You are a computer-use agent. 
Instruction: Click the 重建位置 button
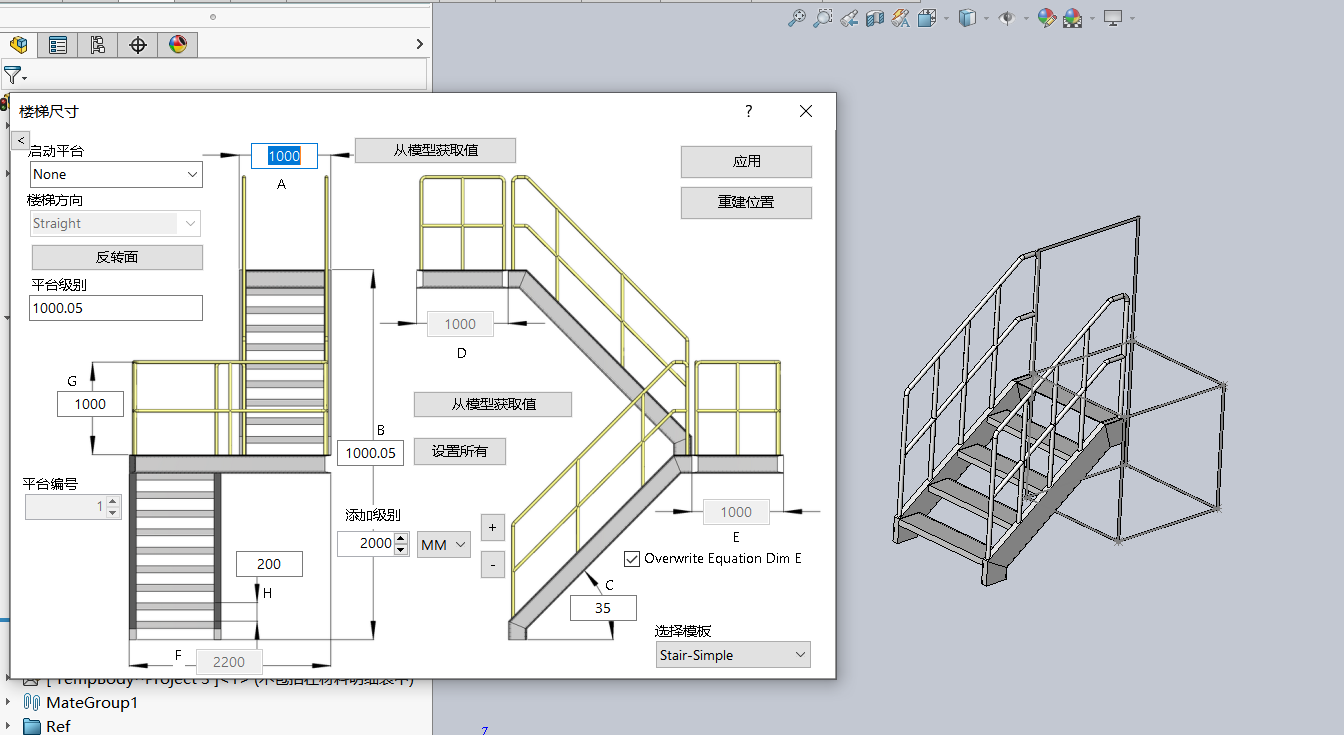coord(746,202)
